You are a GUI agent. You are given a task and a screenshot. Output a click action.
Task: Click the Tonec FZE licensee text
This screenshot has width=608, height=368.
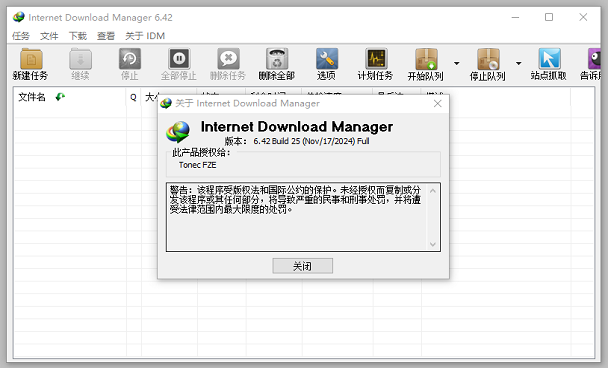click(198, 165)
